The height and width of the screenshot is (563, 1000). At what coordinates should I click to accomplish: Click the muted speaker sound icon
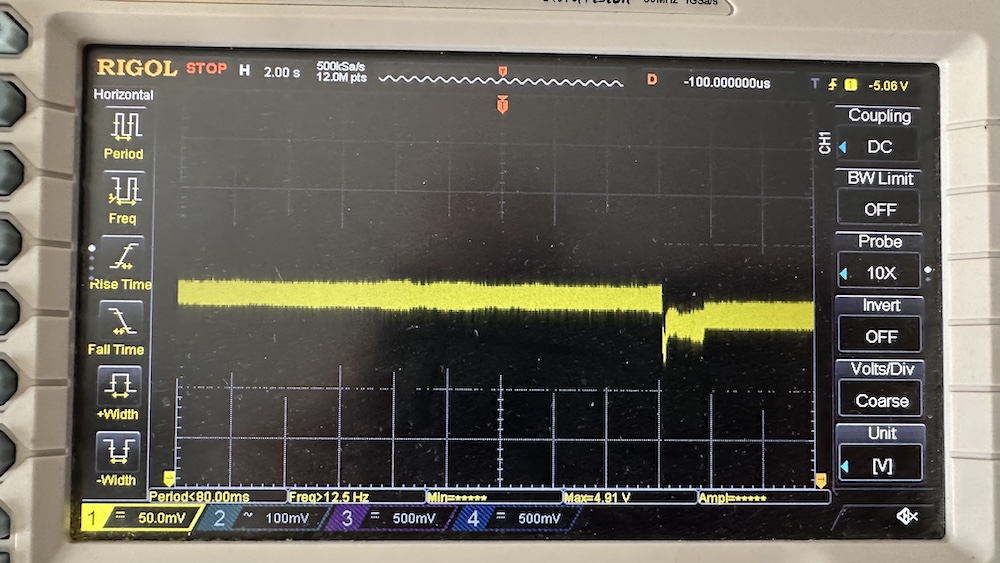click(x=906, y=516)
